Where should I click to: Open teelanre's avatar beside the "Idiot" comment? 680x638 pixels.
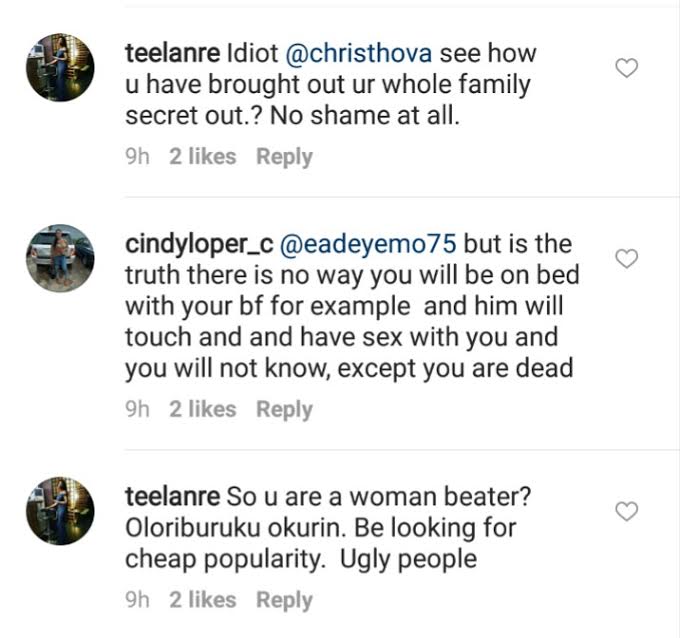pyautogui.click(x=60, y=66)
